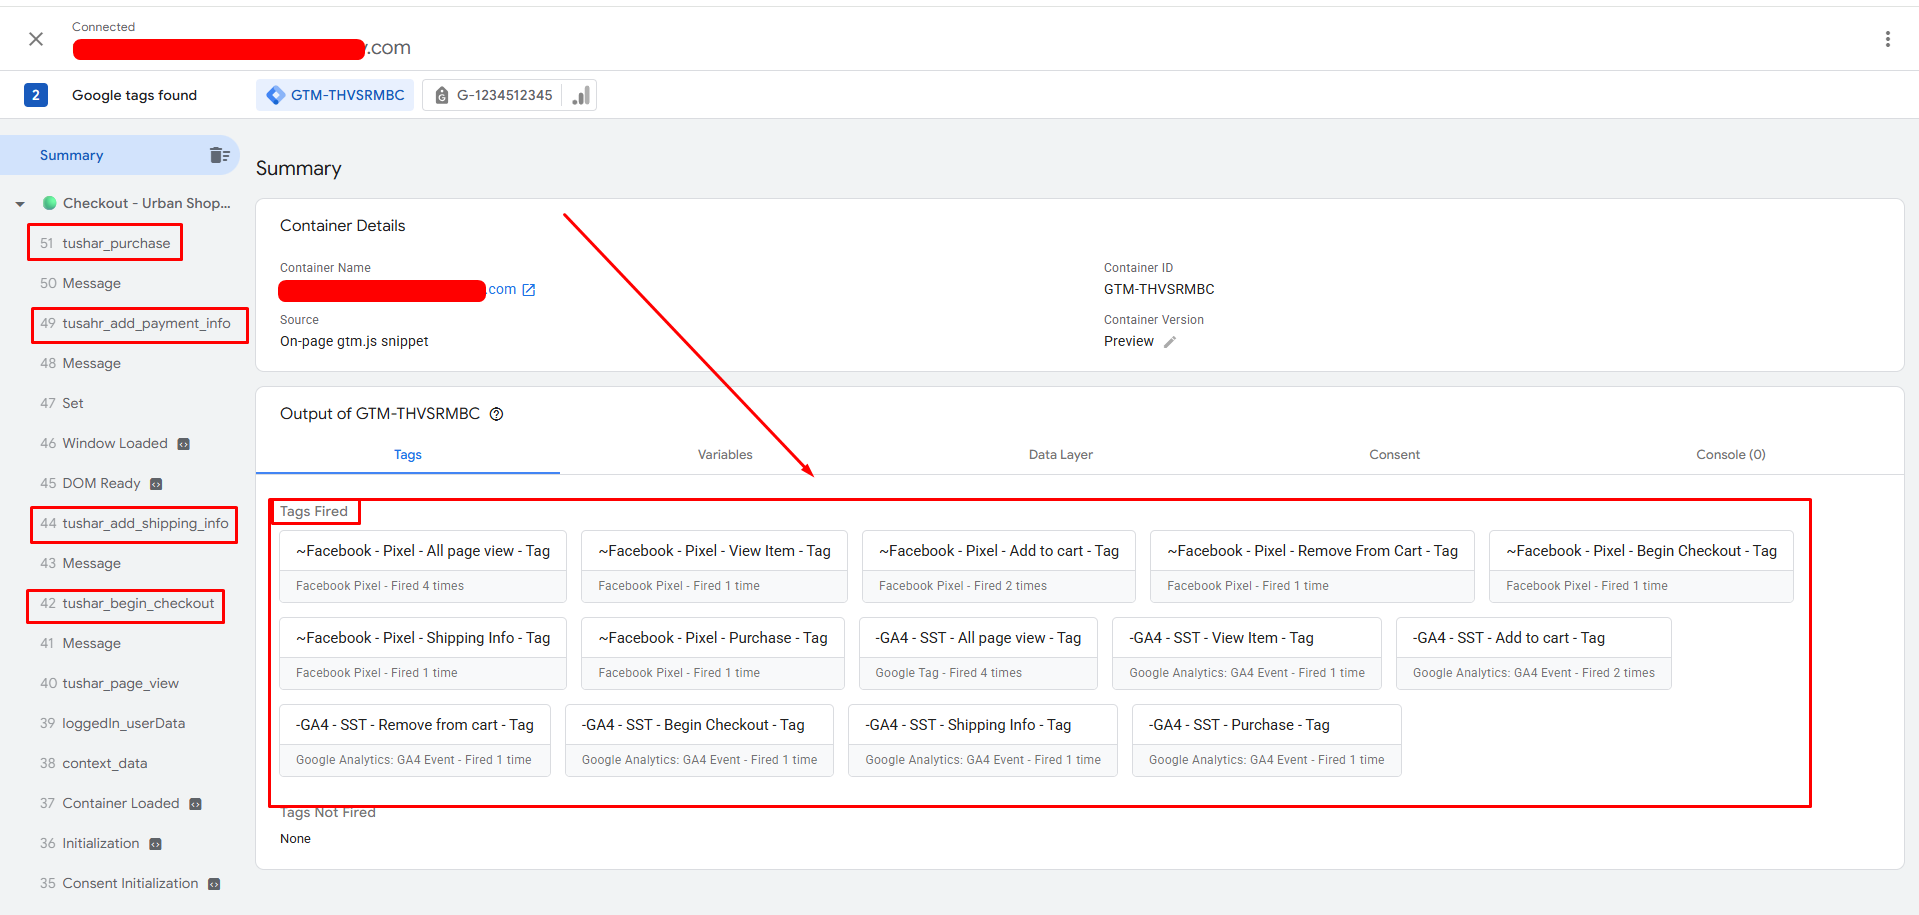The height and width of the screenshot is (915, 1919).
Task: Edit container version with pencil icon
Action: tap(1170, 342)
